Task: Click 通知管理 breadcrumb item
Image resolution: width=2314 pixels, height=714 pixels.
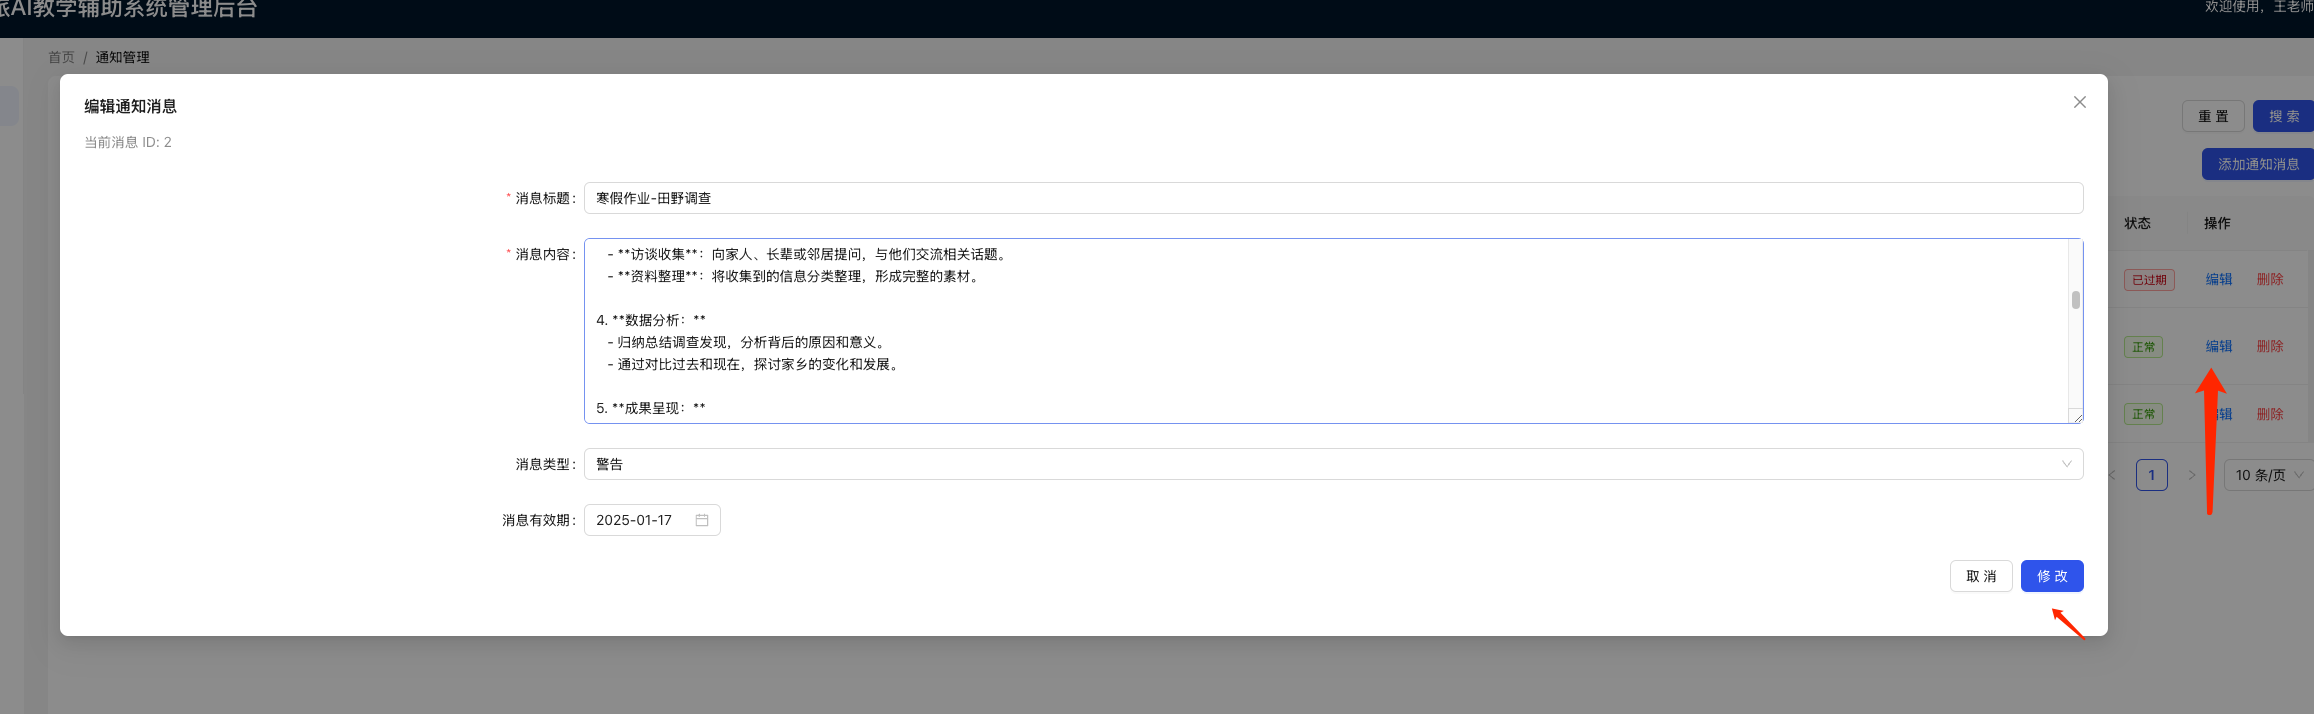Action: 122,57
